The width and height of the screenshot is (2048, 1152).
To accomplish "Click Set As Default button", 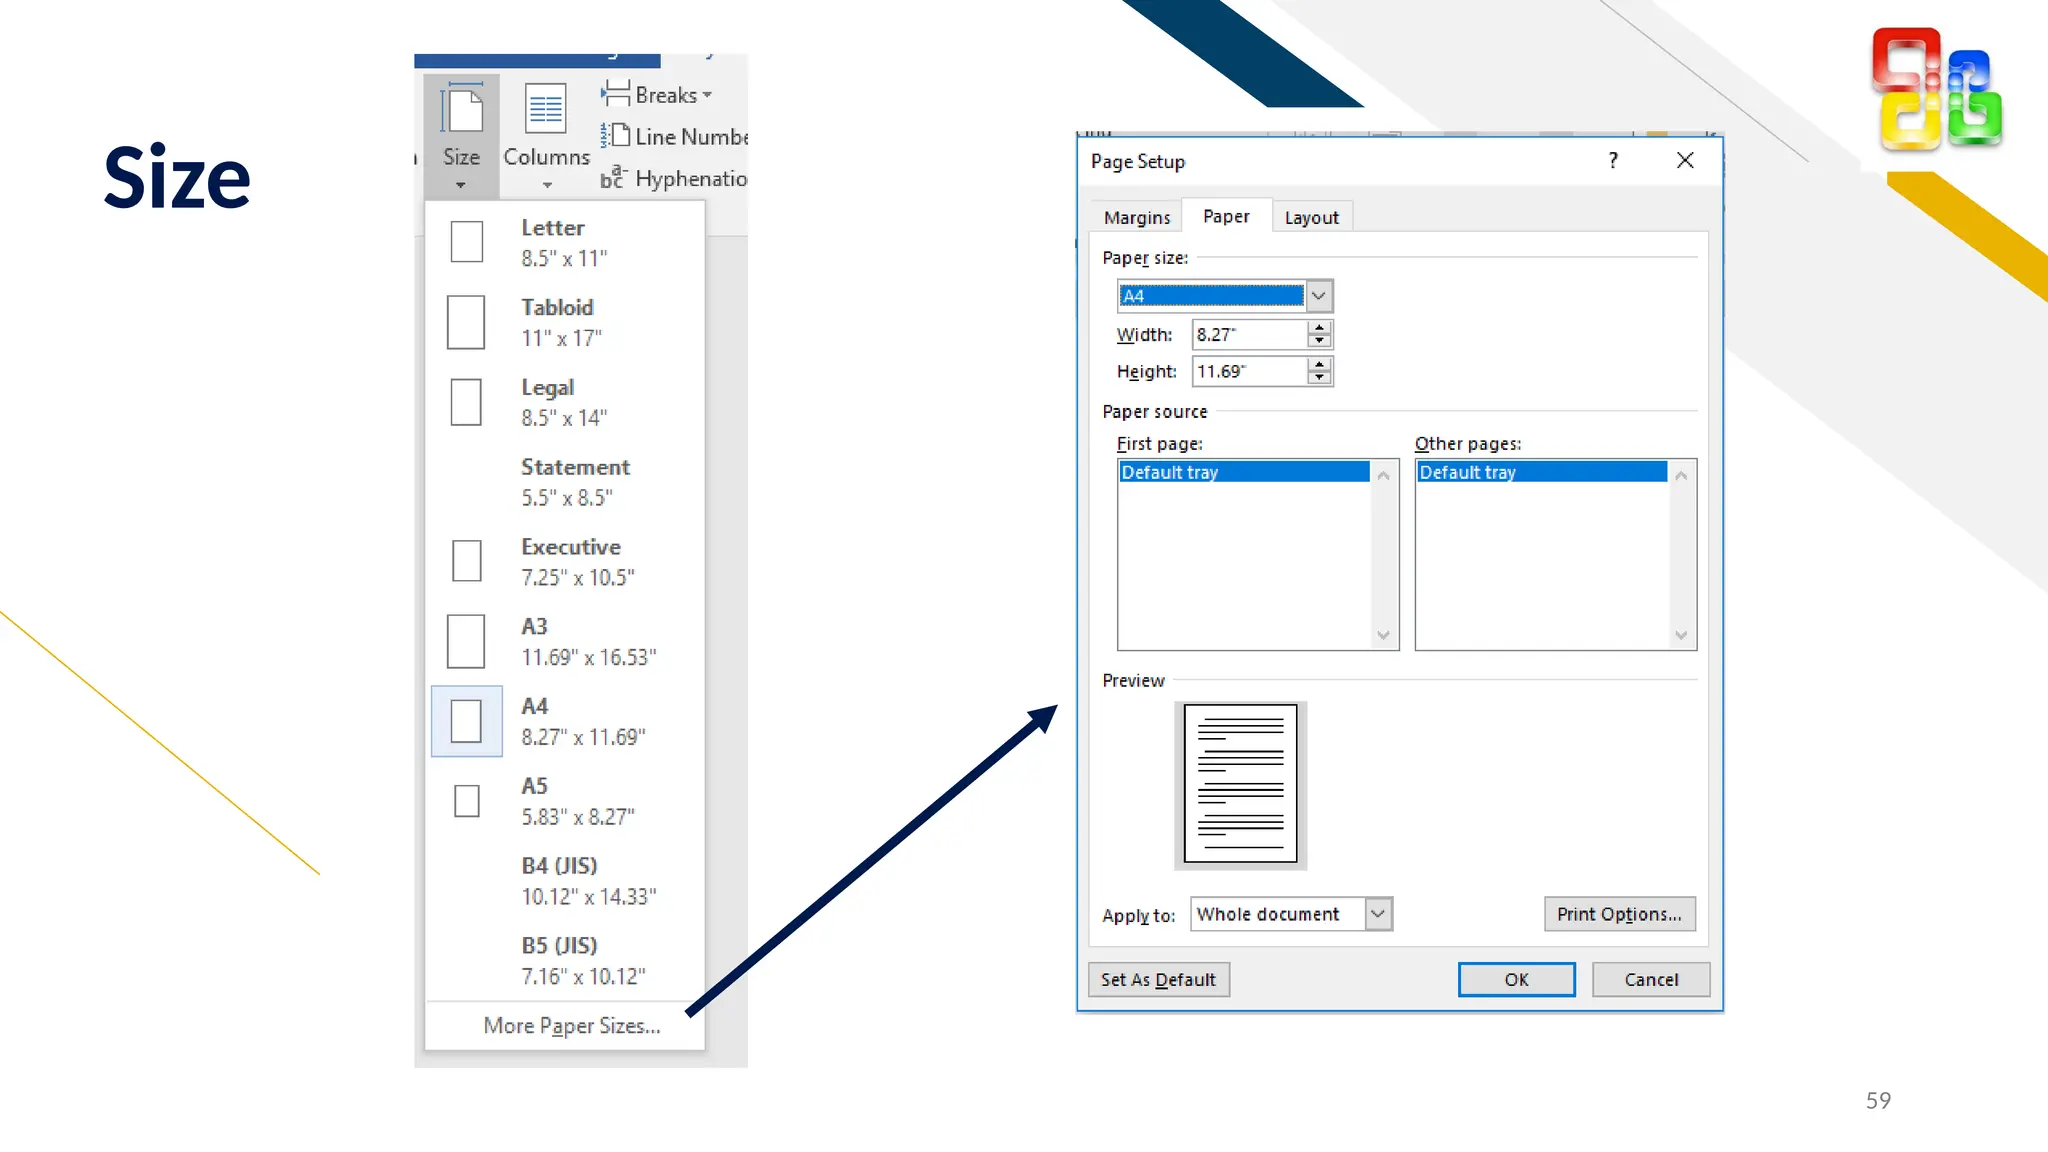I will tap(1158, 980).
